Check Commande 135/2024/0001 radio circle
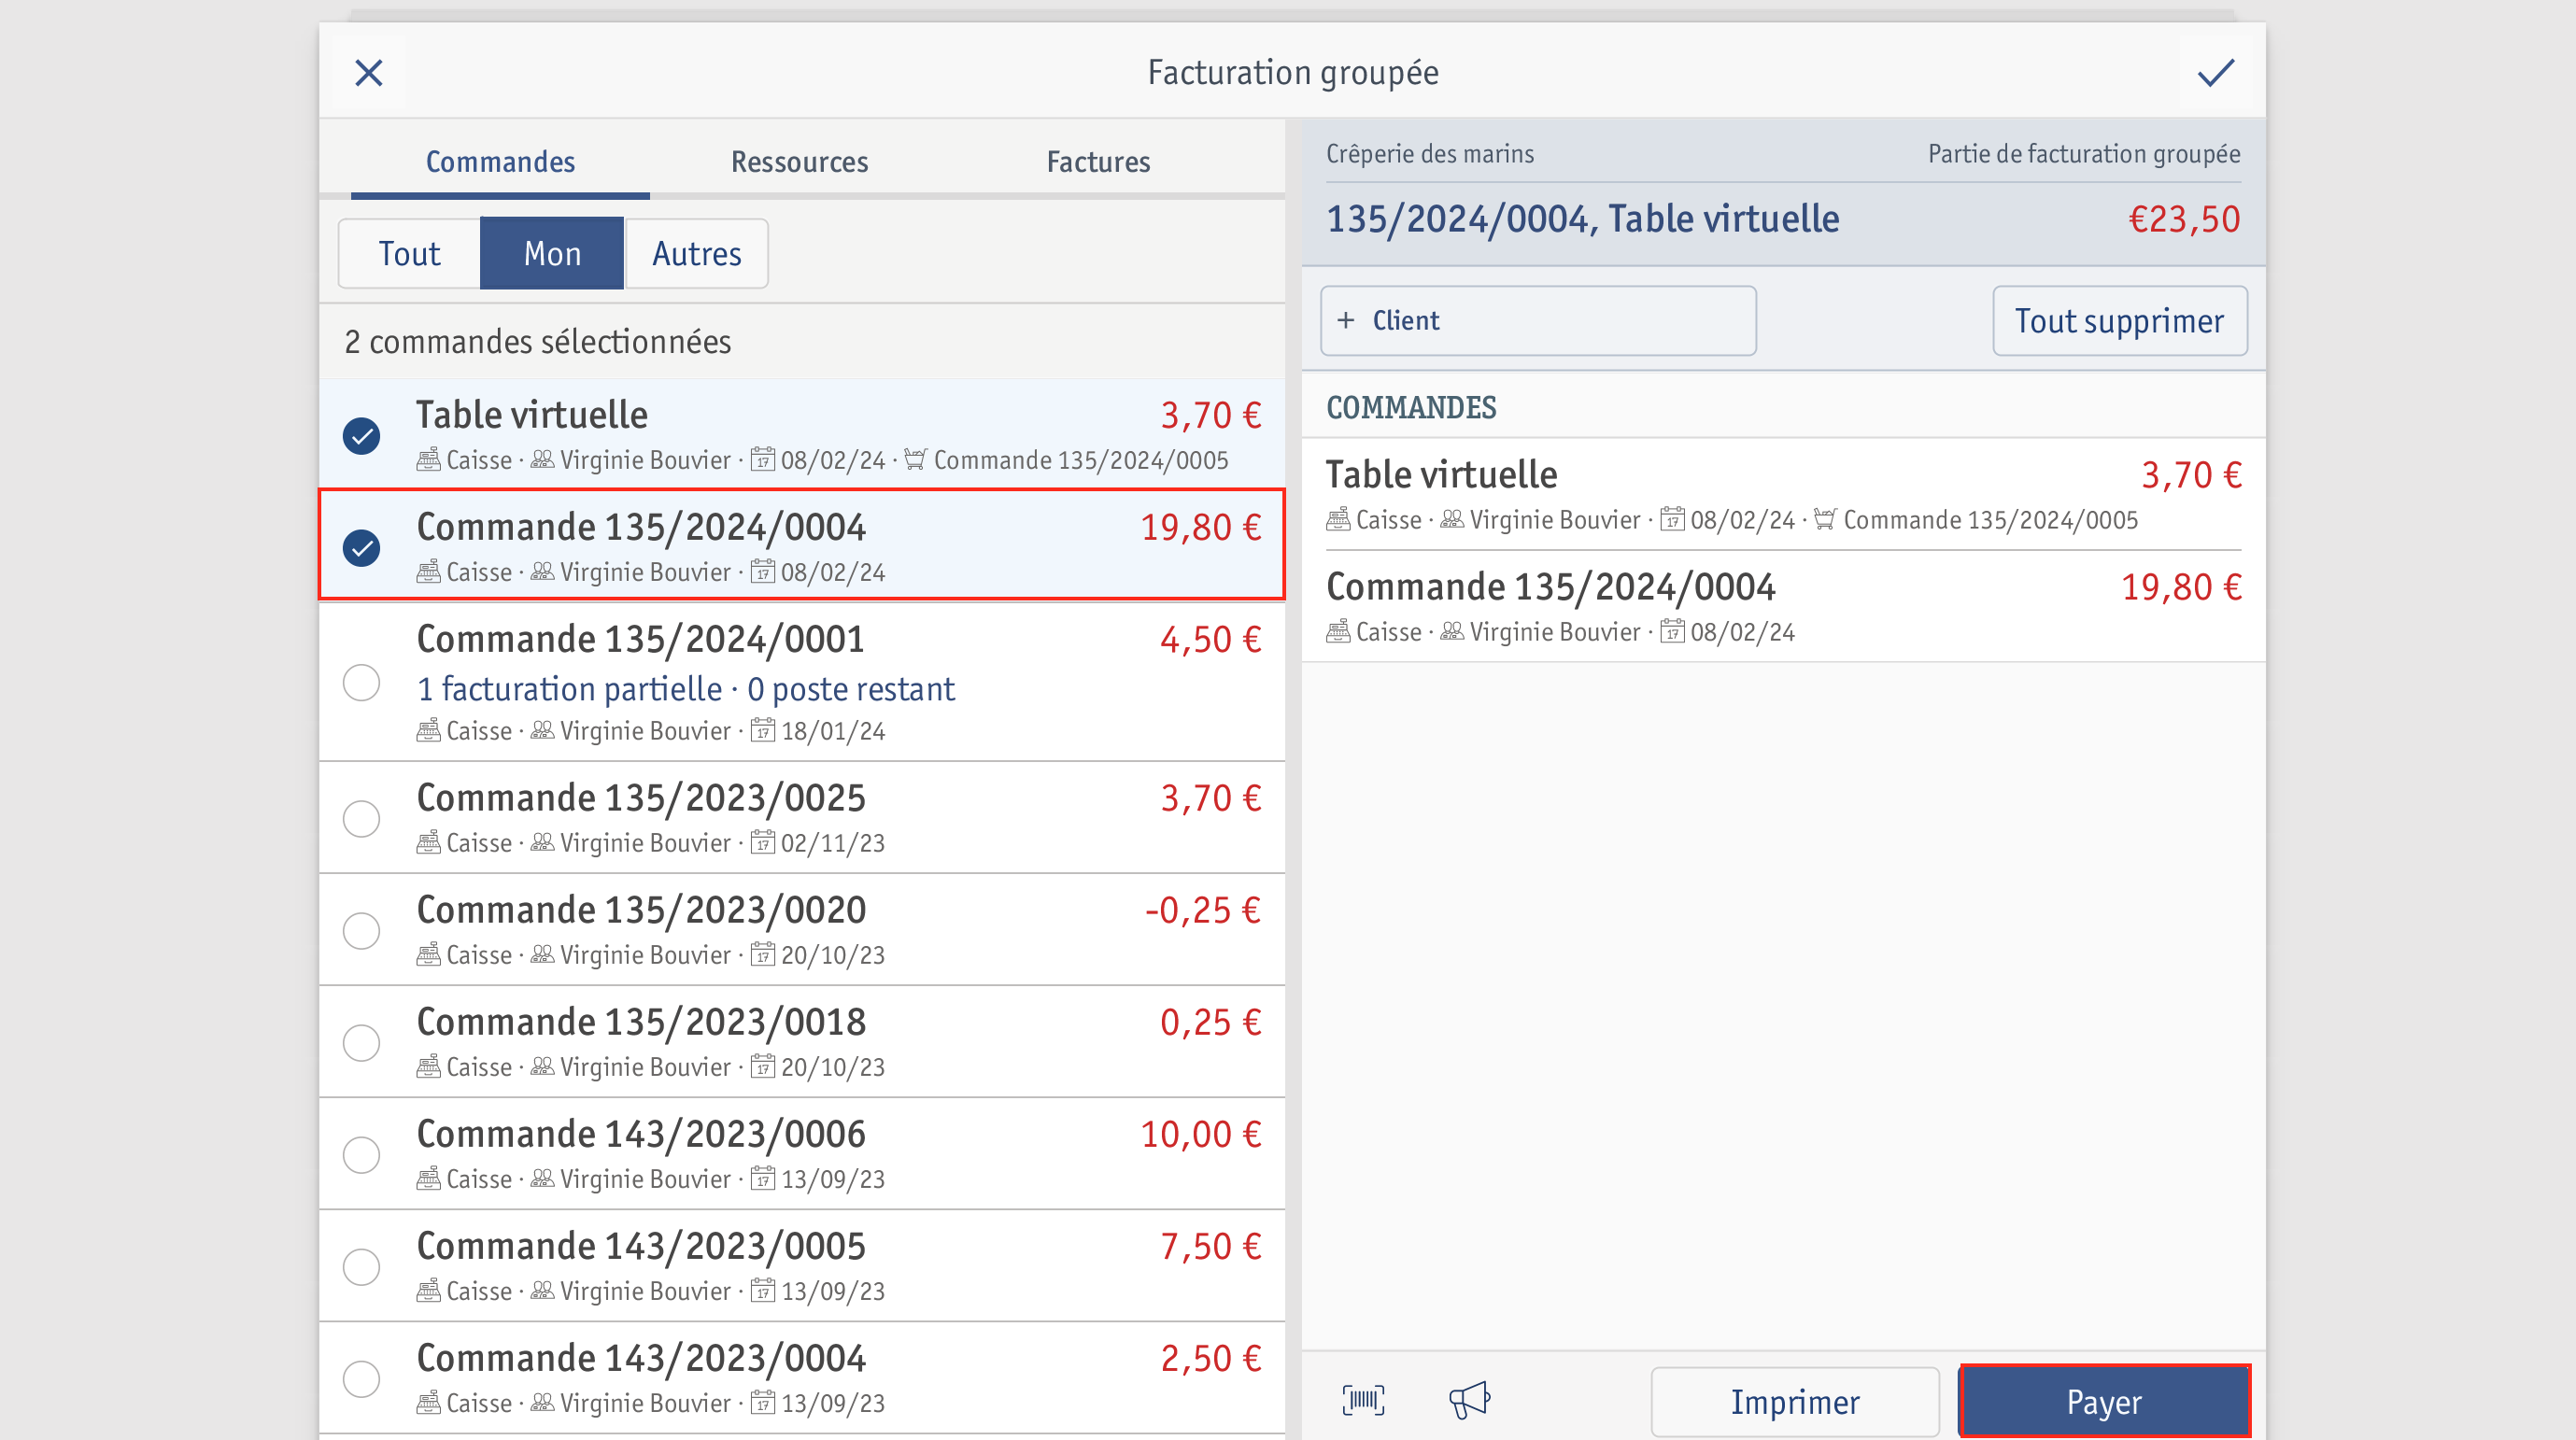 361,683
